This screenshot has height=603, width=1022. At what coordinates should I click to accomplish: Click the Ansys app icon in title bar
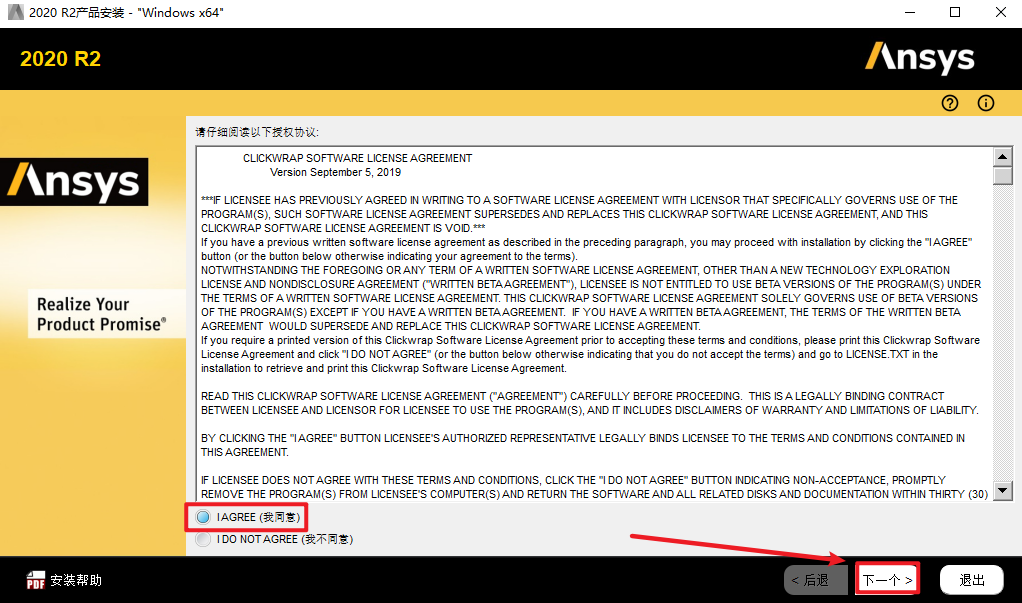coord(12,12)
